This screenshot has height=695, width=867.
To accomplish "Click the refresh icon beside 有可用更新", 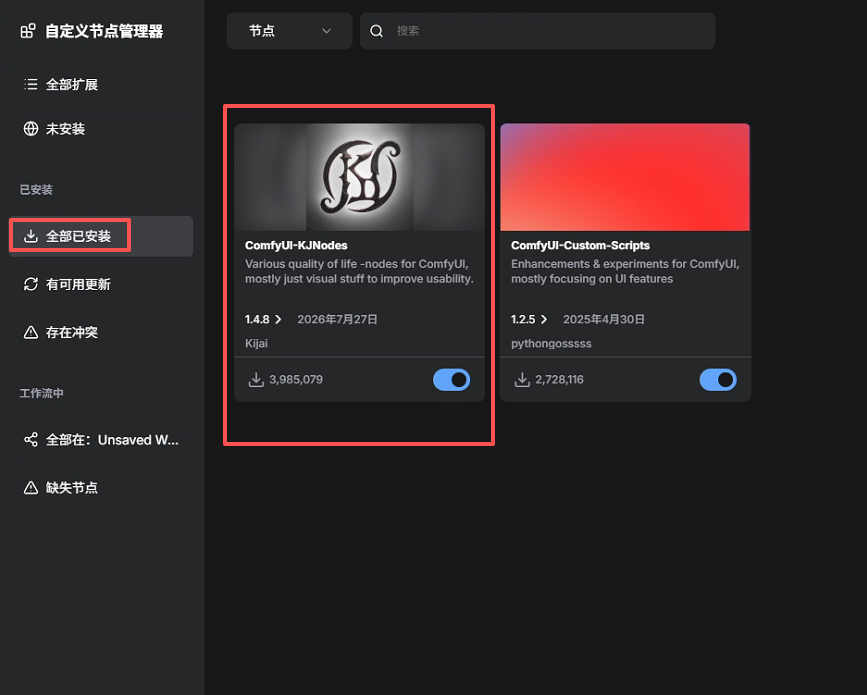I will coord(31,284).
